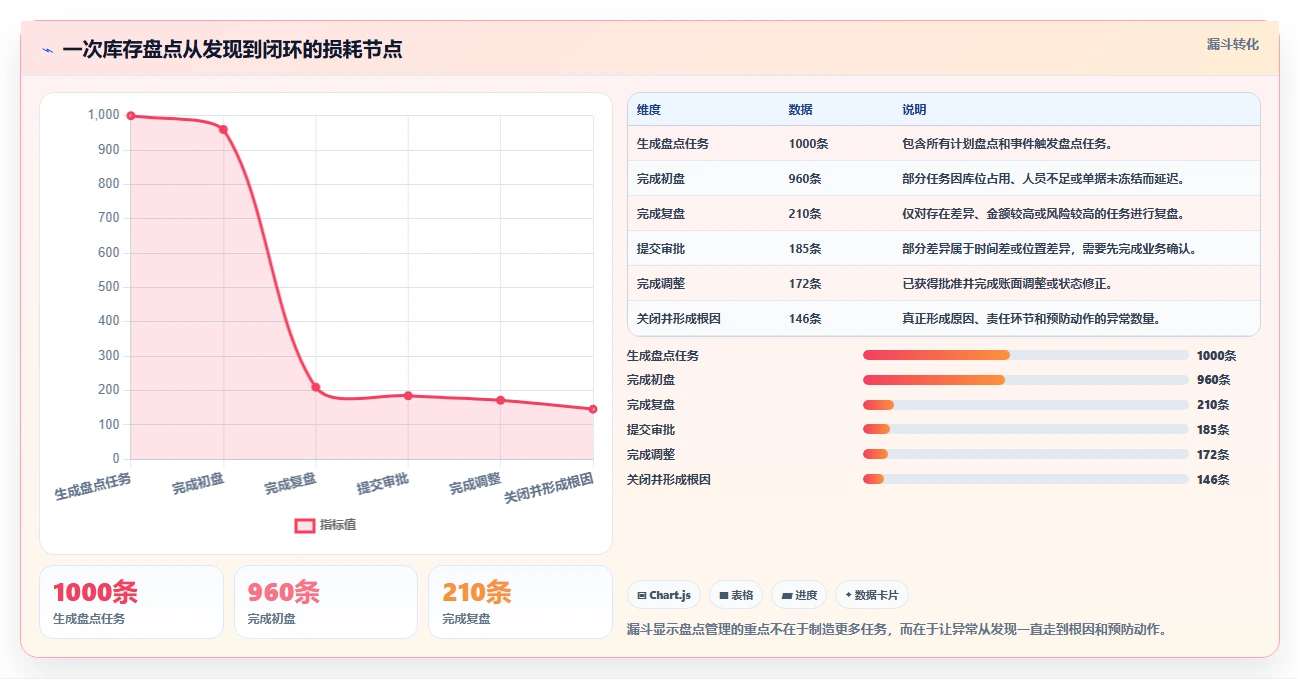The height and width of the screenshot is (679, 1300).
Task: Toggle the 指标值 legend swatch
Action: [305, 526]
